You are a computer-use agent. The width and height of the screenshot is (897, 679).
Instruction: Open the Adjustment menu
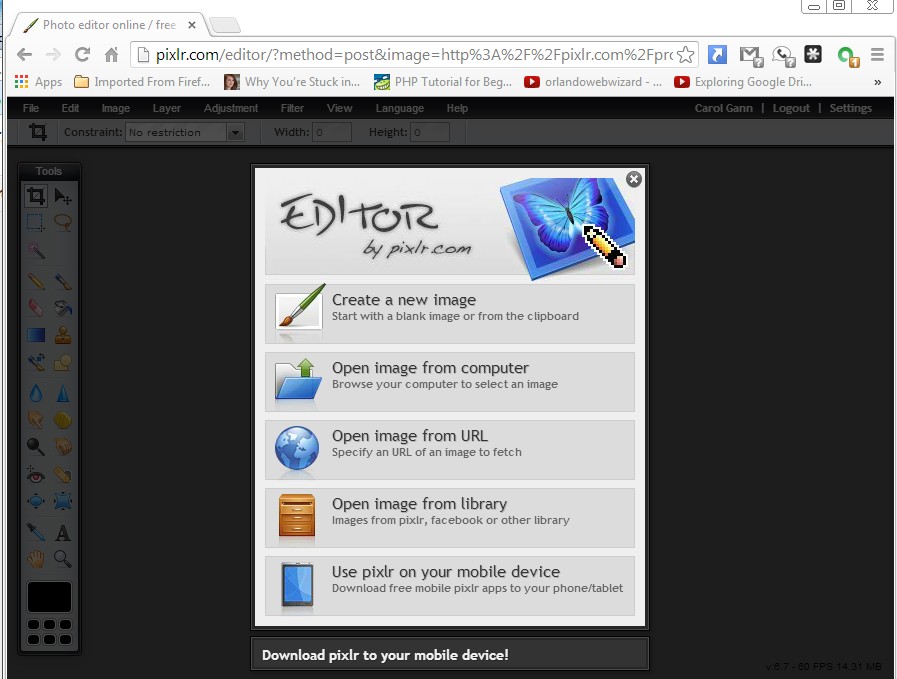click(231, 108)
